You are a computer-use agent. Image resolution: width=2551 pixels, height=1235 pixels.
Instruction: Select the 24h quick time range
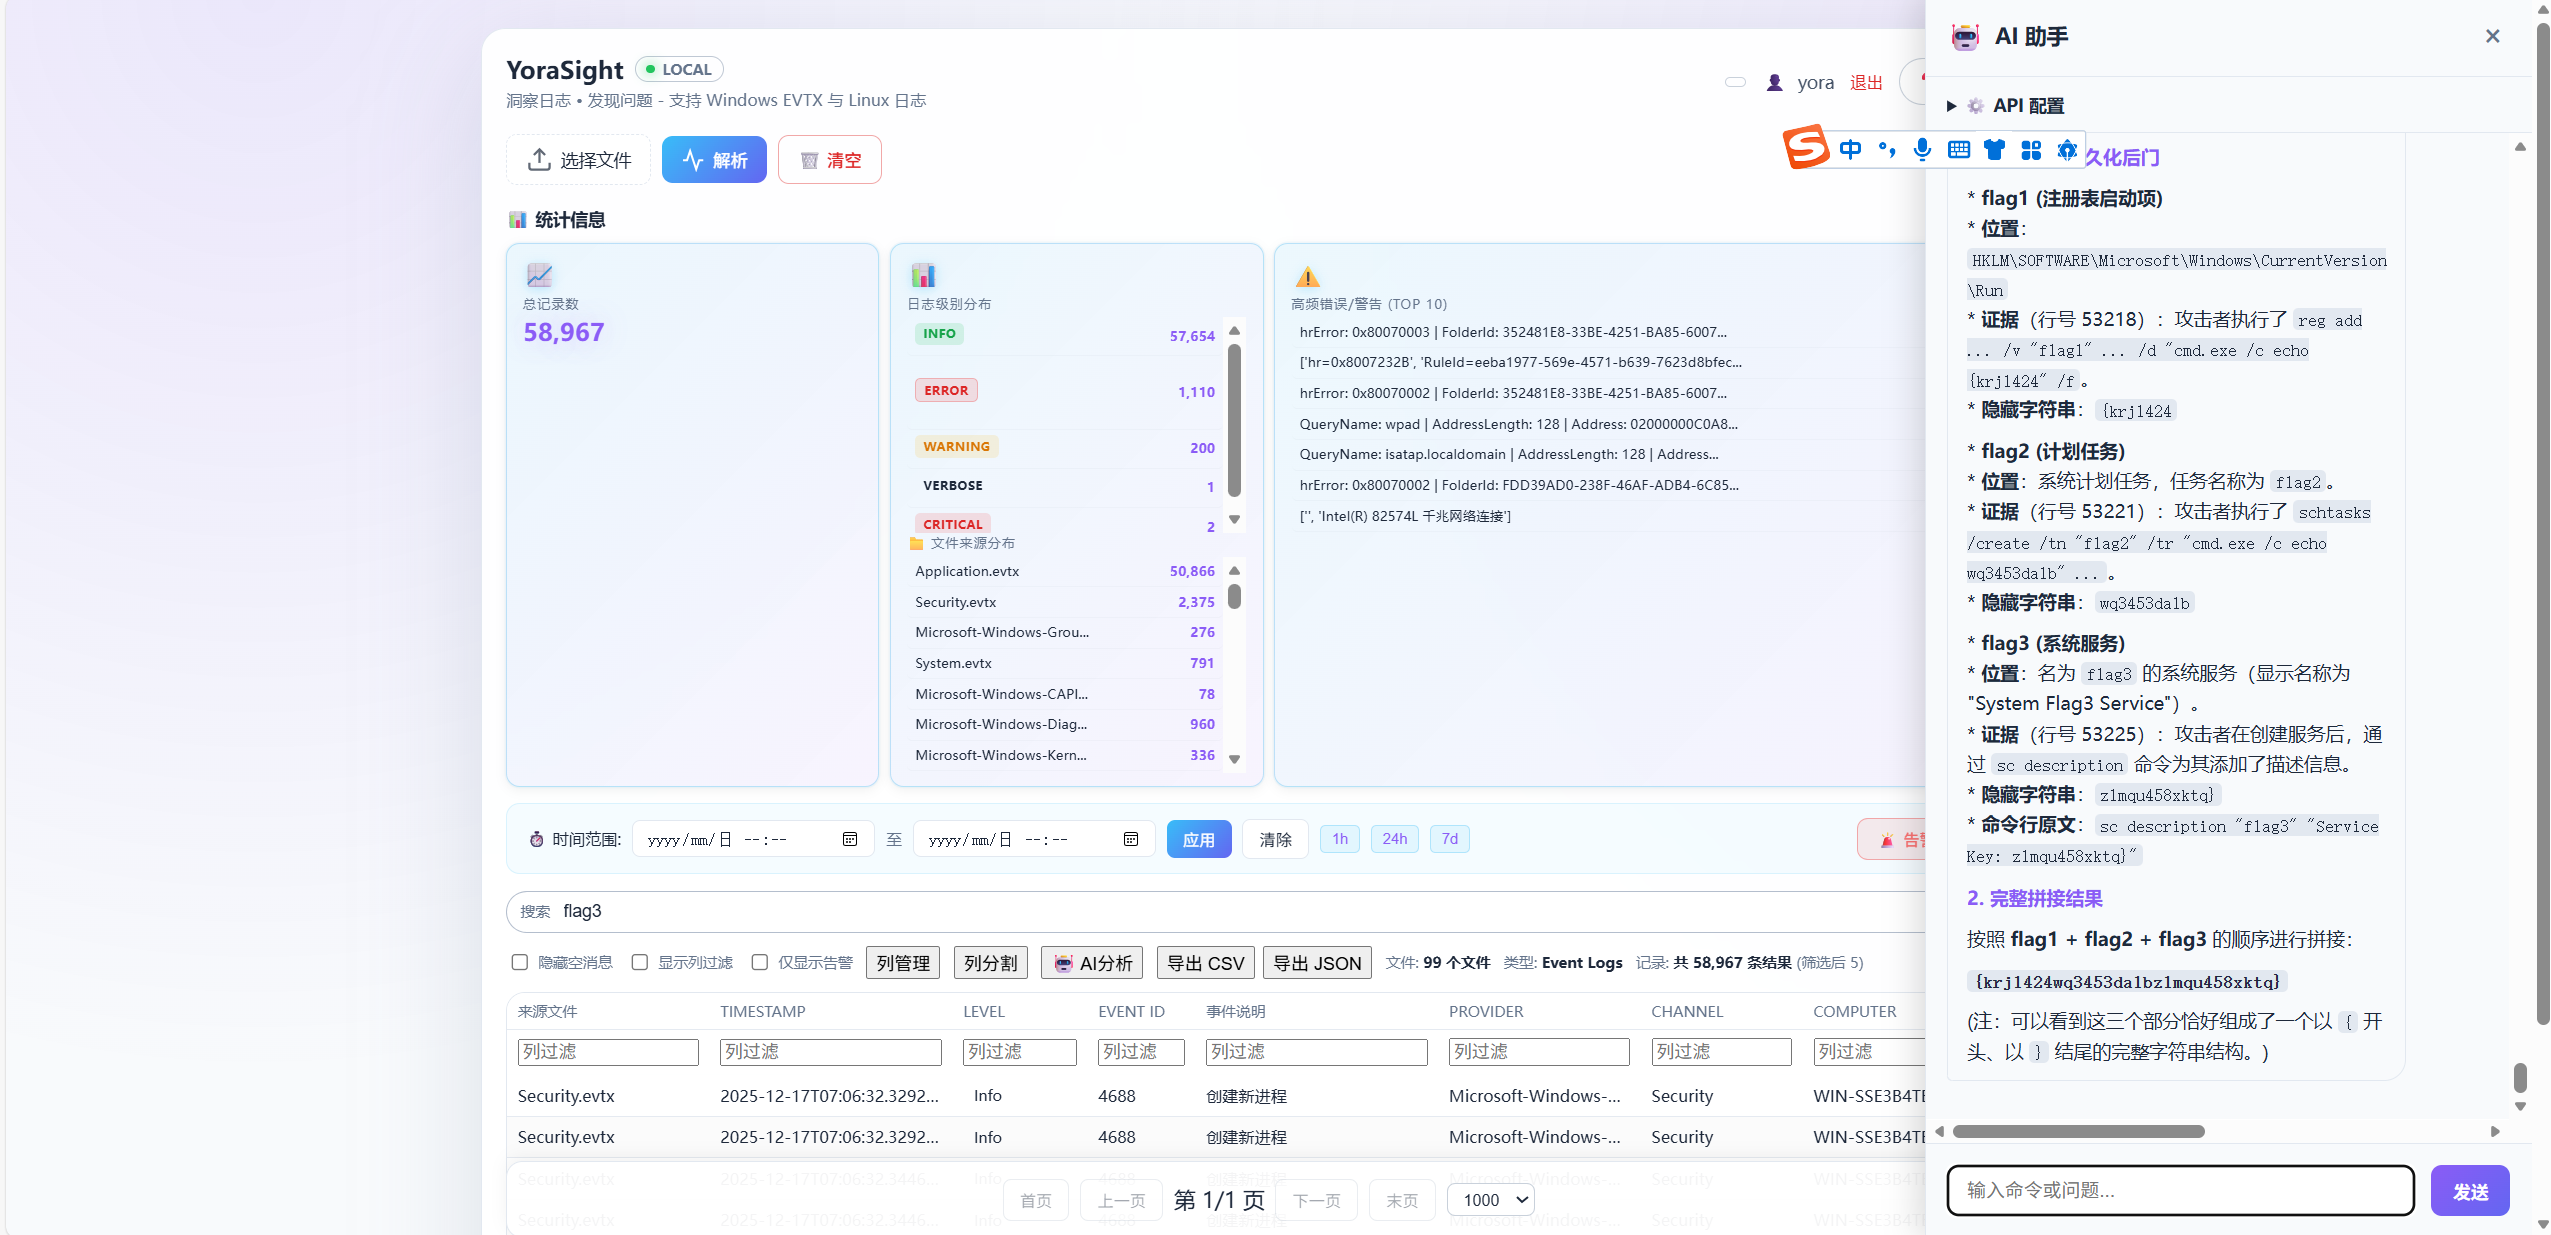pos(1394,839)
